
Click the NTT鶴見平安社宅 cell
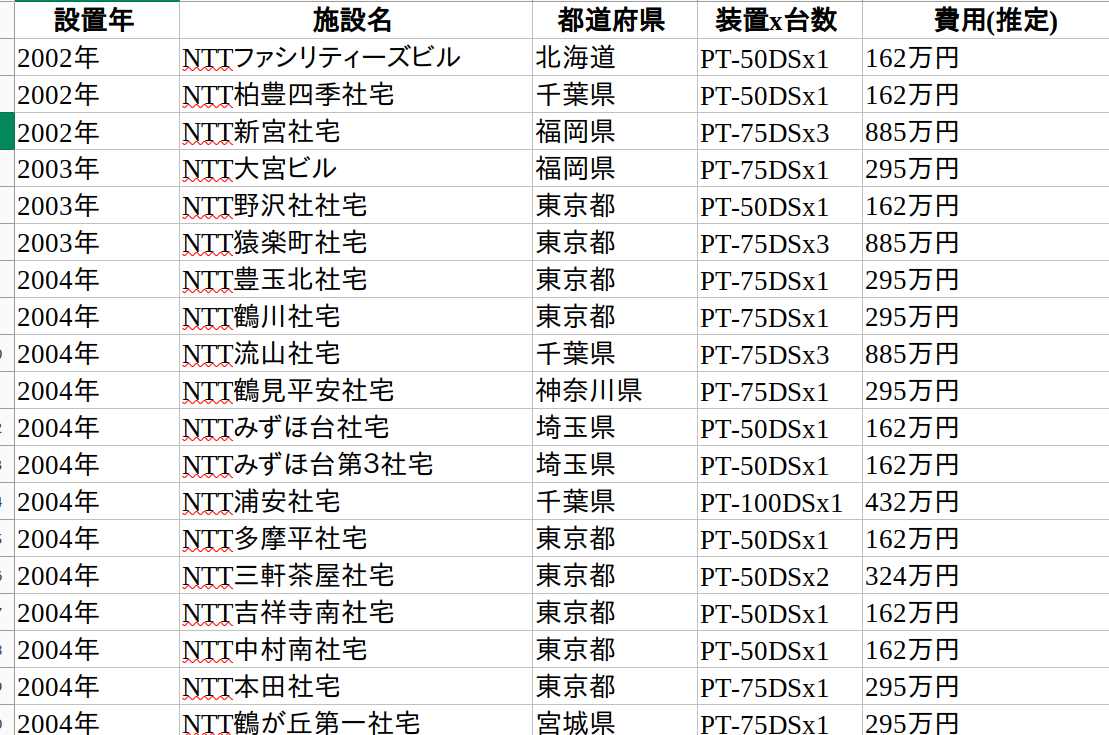356,390
